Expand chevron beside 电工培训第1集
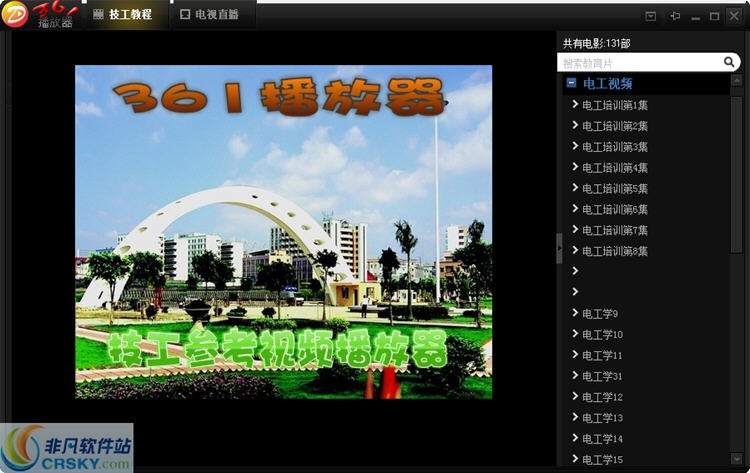 (575, 104)
